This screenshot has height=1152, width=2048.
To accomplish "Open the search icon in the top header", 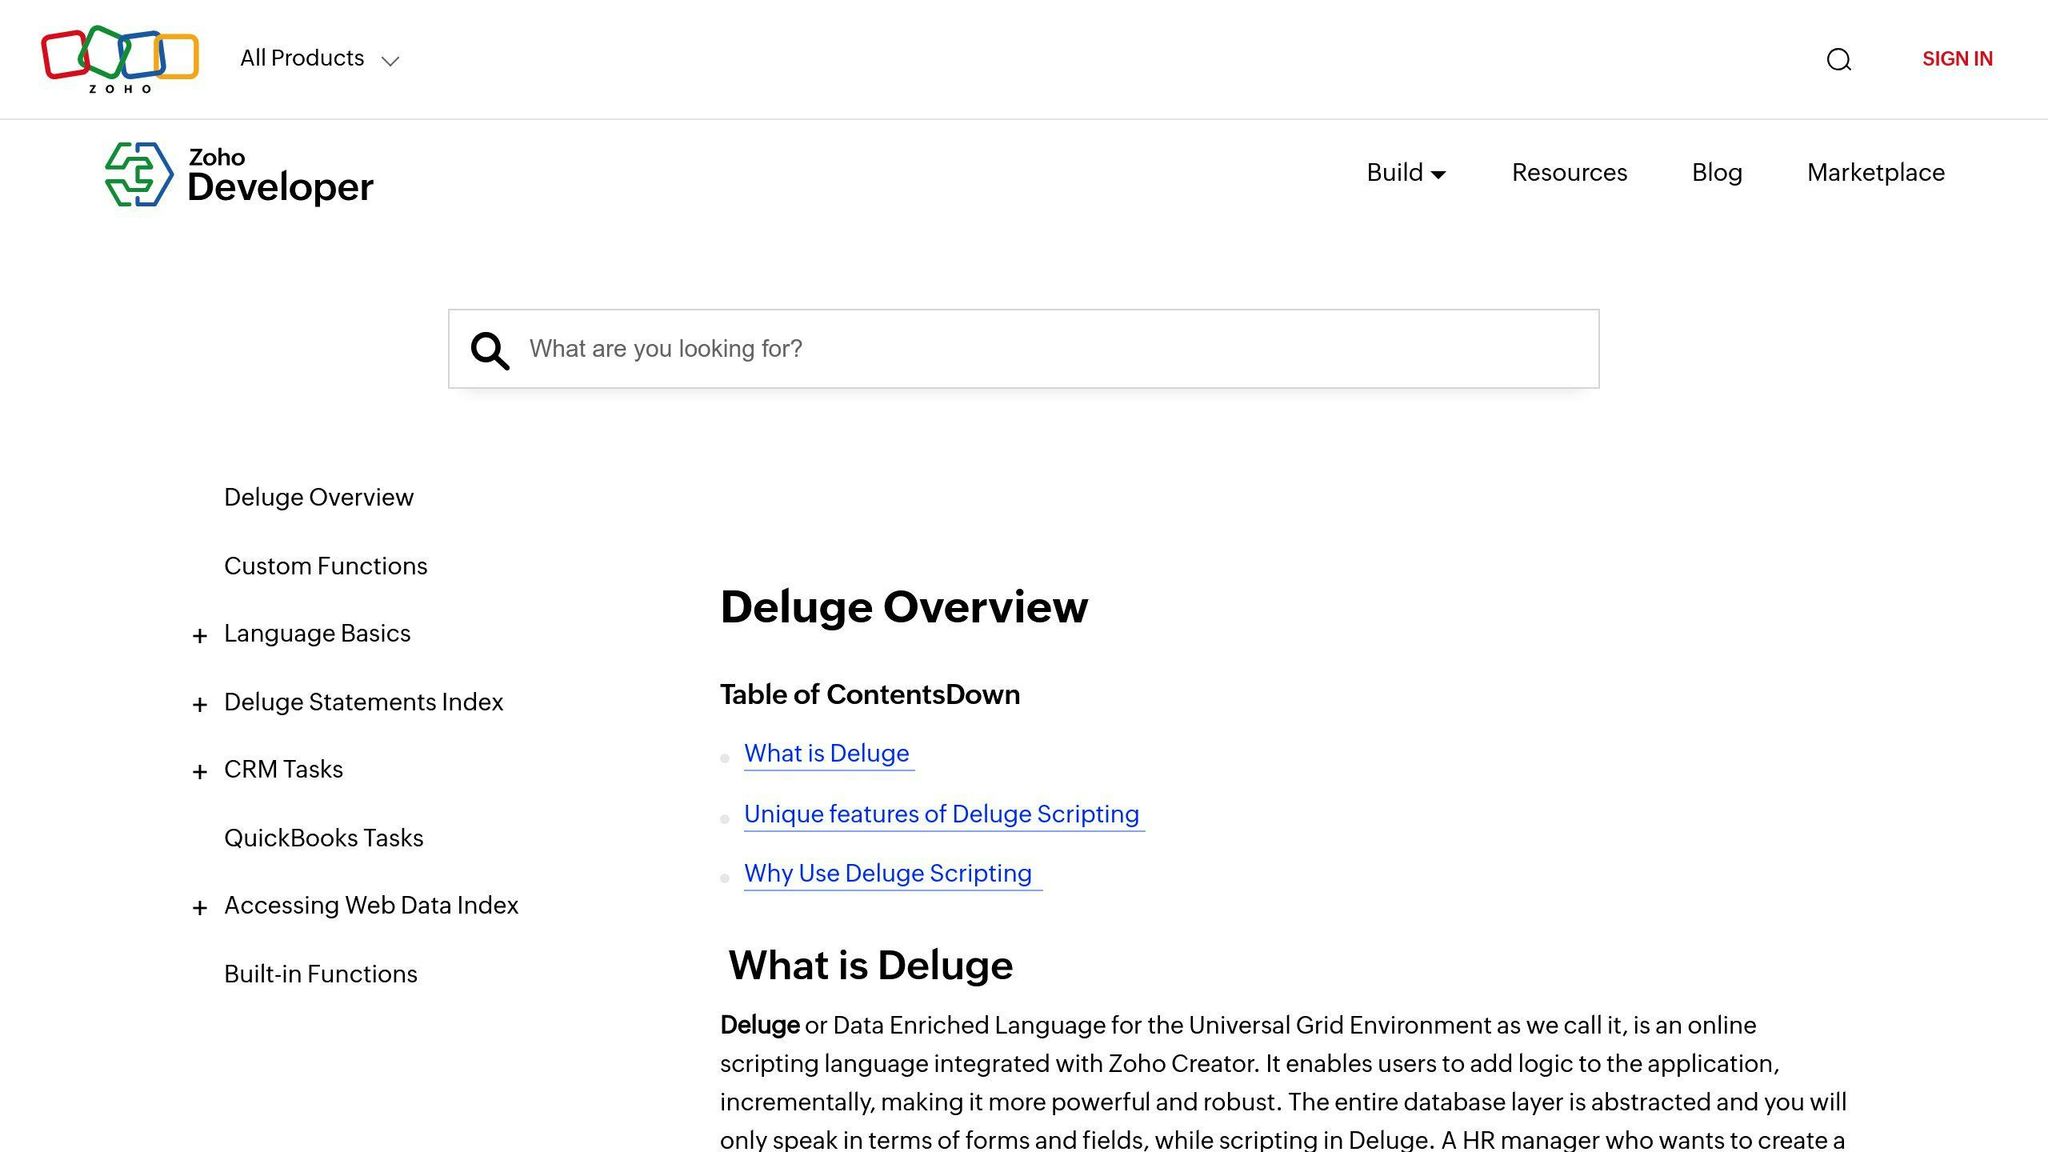I will pos(1839,60).
